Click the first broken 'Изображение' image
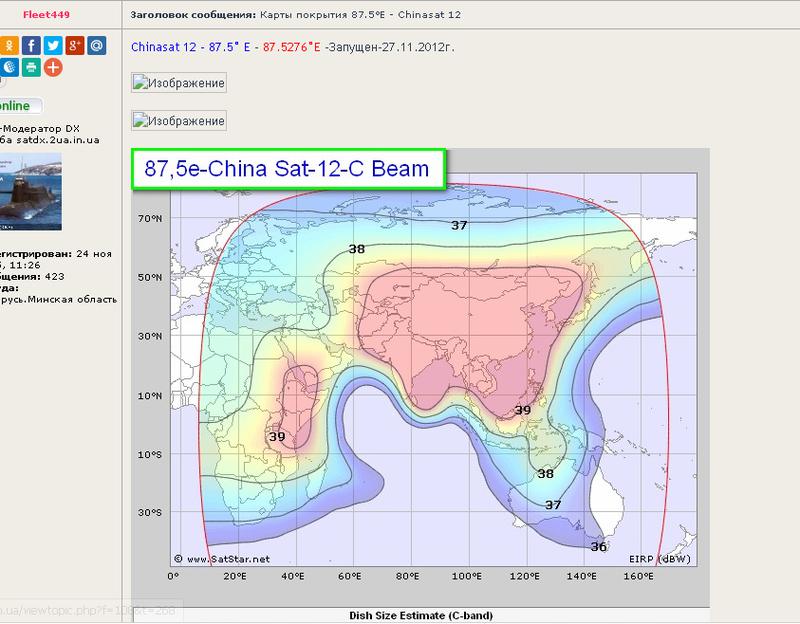 click(x=179, y=83)
